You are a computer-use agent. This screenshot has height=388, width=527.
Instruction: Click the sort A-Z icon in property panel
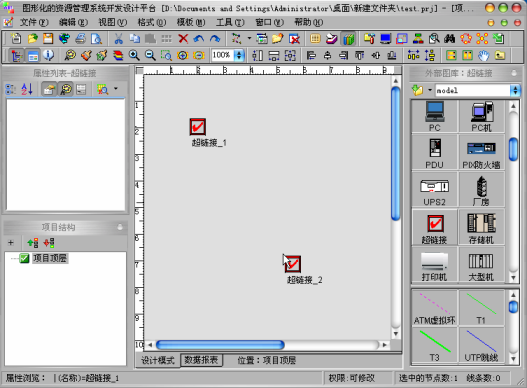27,89
